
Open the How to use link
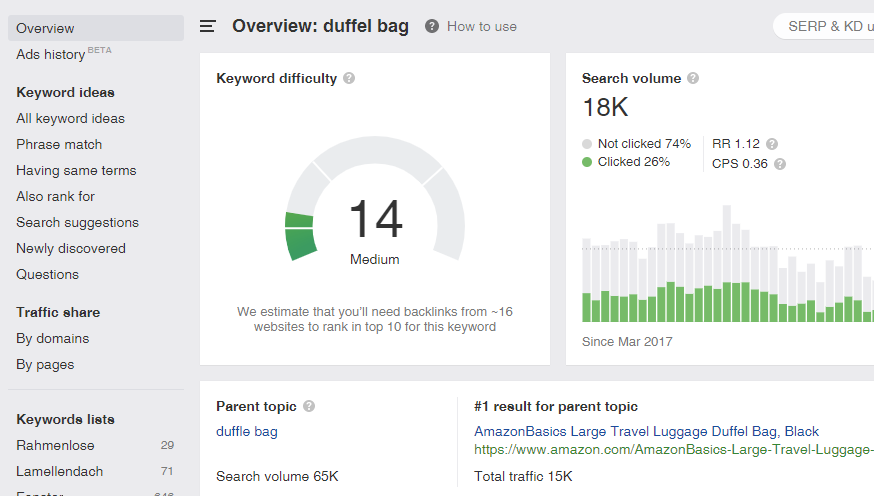pos(482,27)
